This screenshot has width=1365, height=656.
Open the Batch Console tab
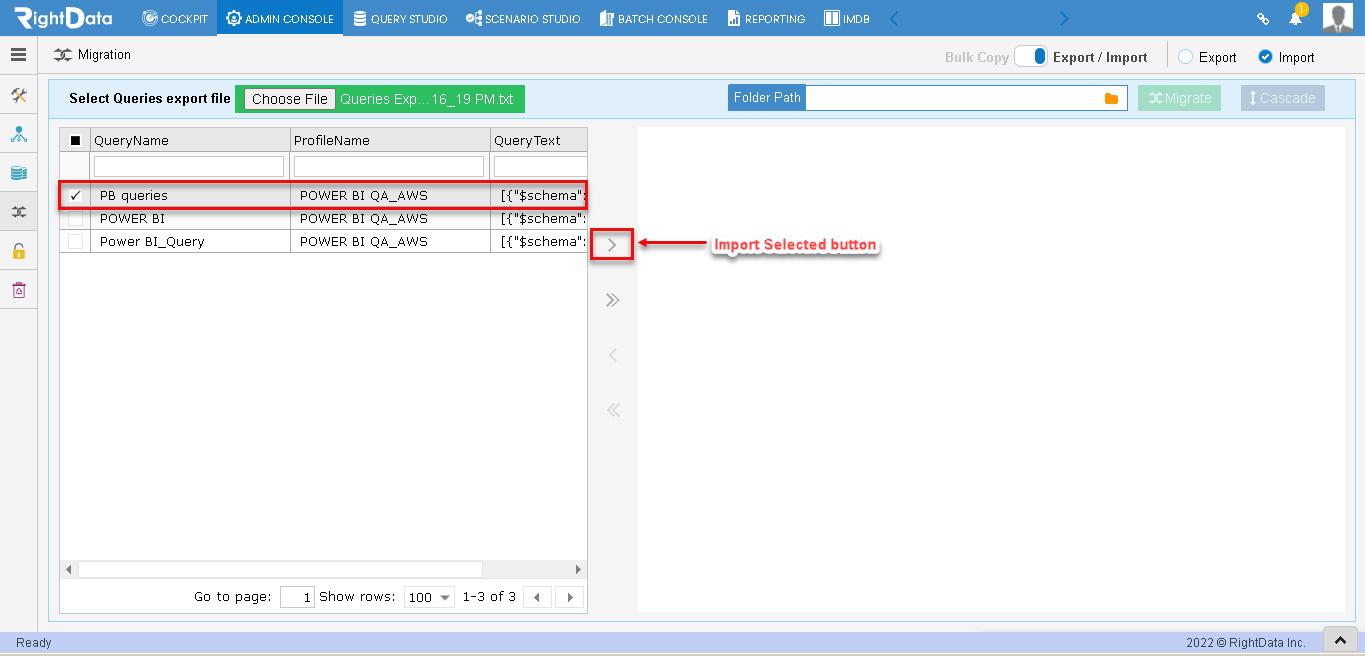[x=654, y=18]
